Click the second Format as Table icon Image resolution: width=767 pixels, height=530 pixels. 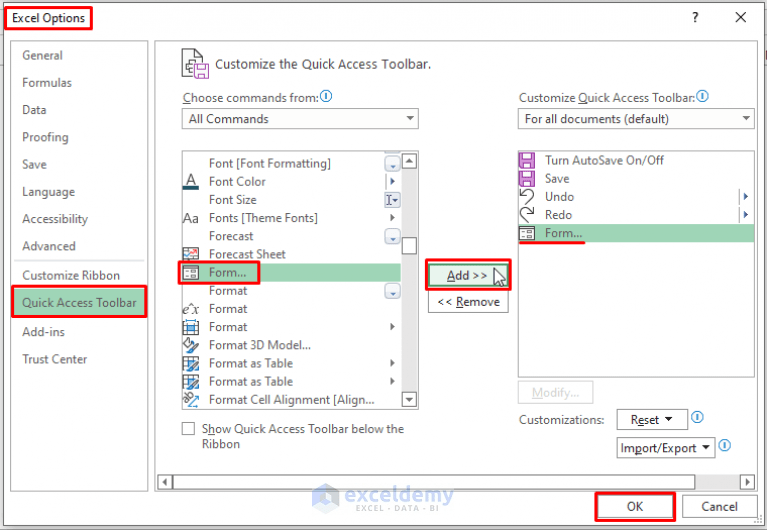191,382
